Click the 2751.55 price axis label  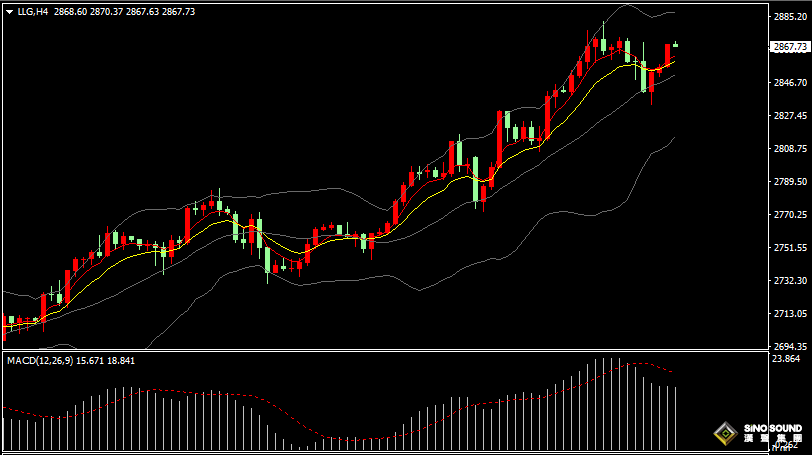[x=790, y=248]
